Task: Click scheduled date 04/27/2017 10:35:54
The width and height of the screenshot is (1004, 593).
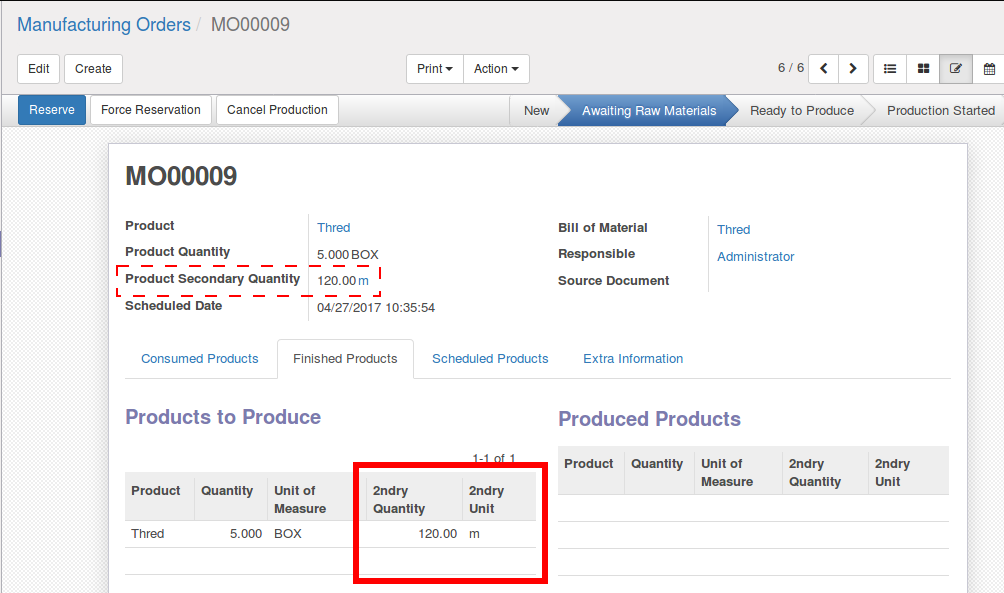Action: pos(376,307)
